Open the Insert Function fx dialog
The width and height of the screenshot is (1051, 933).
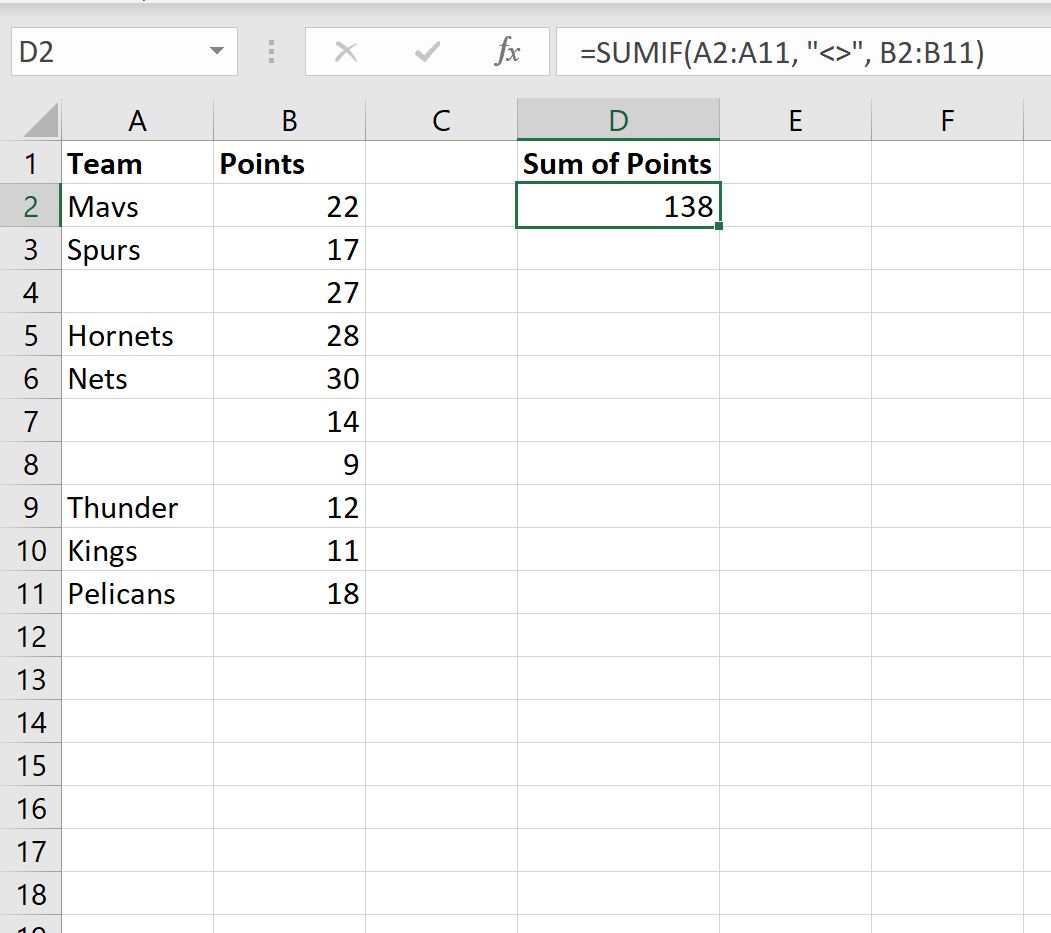tap(508, 52)
